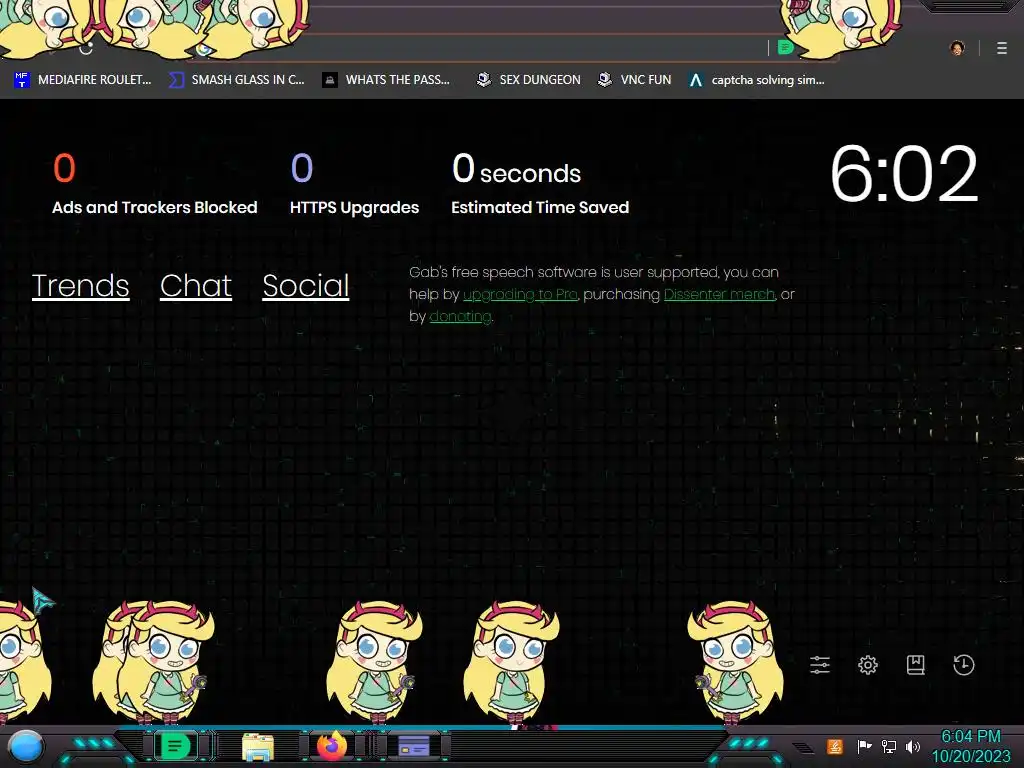This screenshot has height=768, width=1024.
Task: Open the browser hamburger menu
Action: coord(1002,48)
